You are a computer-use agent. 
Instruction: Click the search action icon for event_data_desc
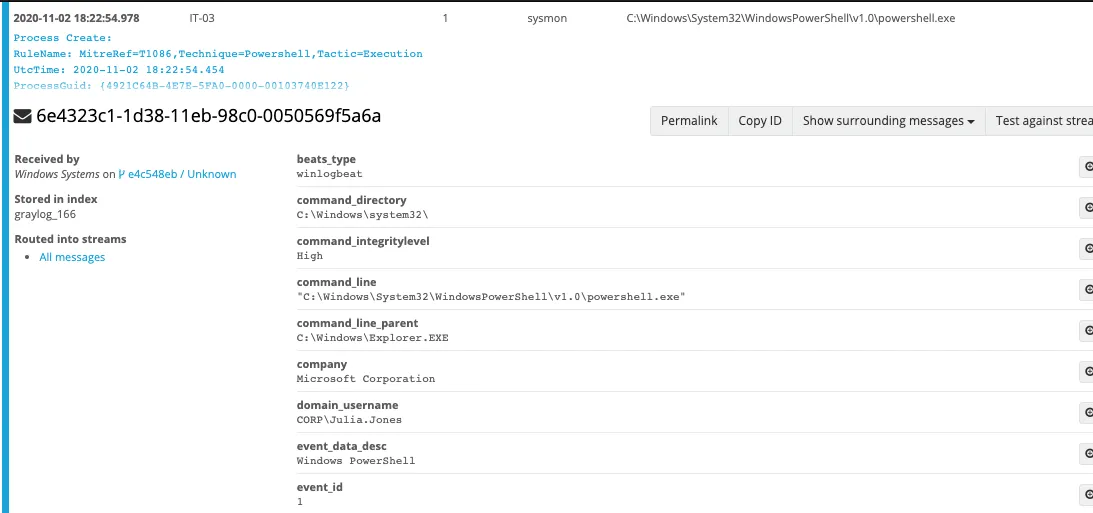(1086, 454)
